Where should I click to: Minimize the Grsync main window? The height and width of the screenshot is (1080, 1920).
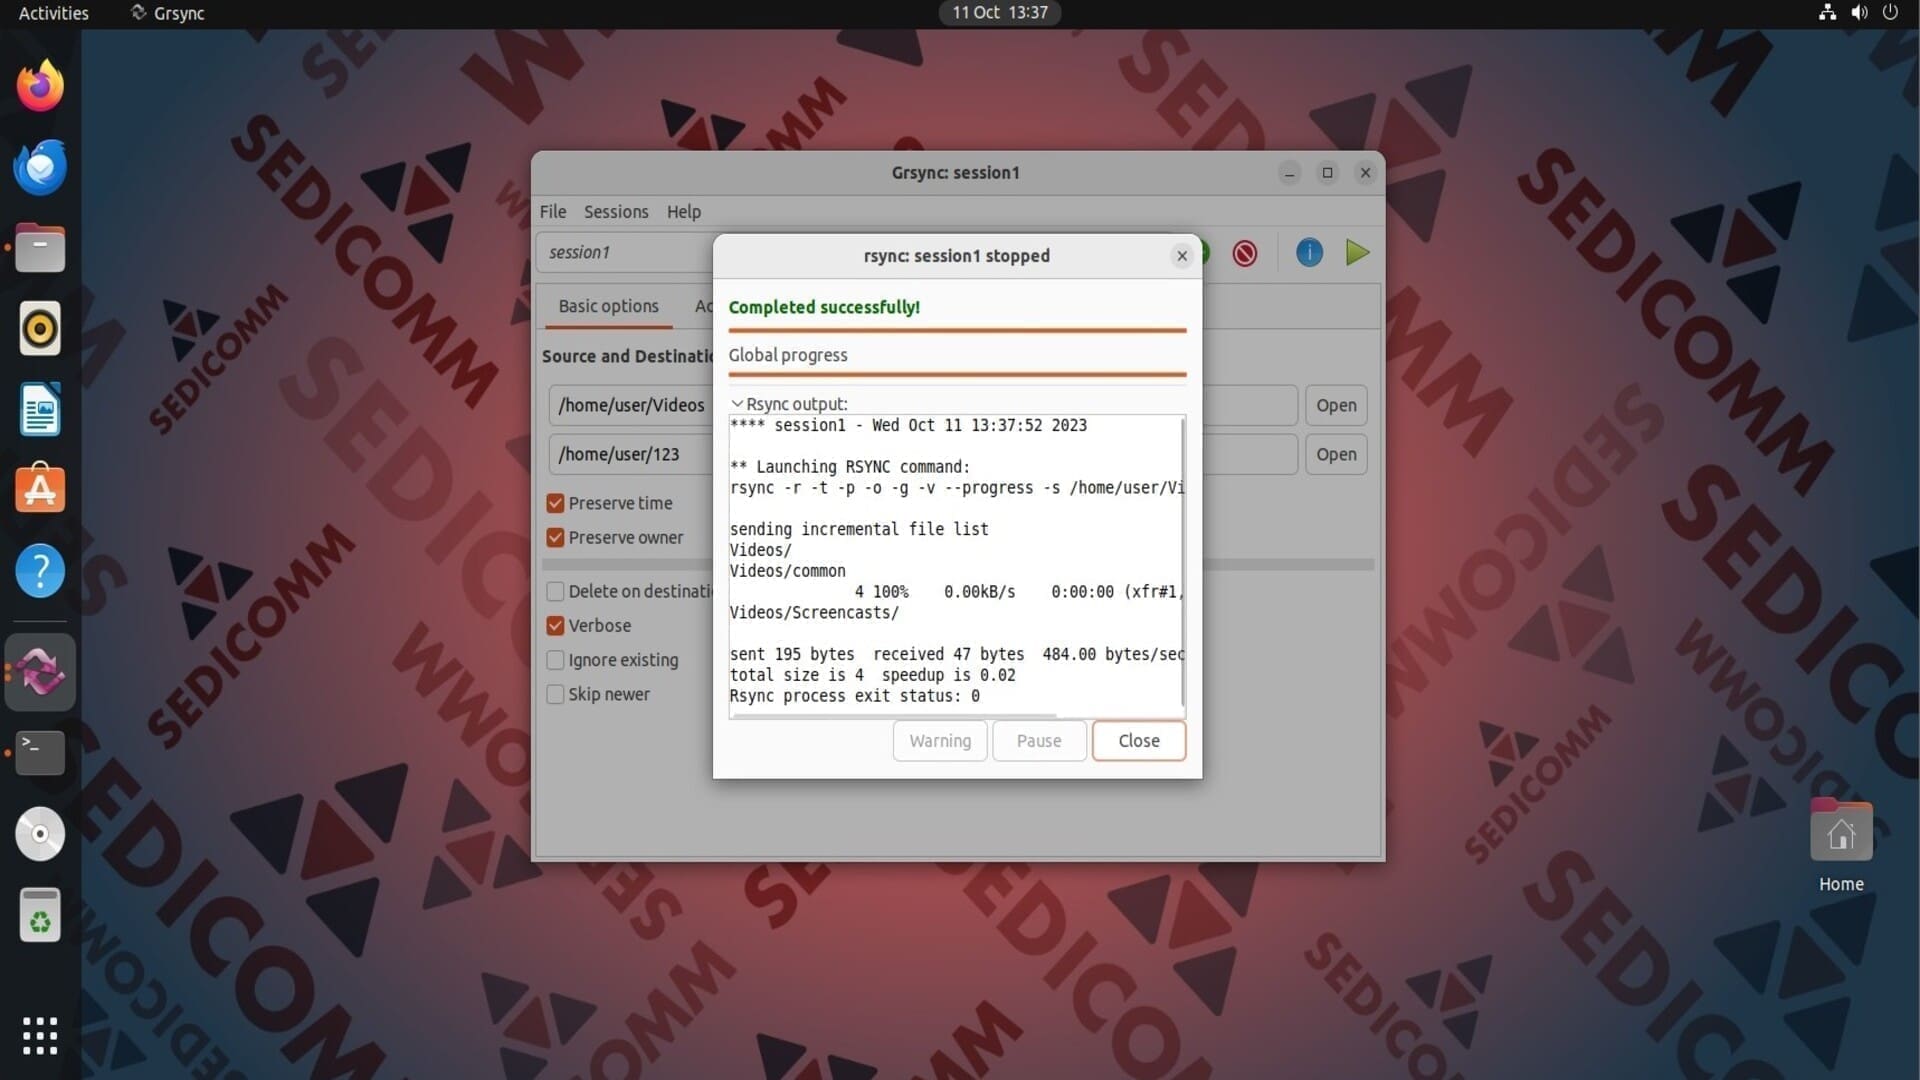pos(1289,173)
